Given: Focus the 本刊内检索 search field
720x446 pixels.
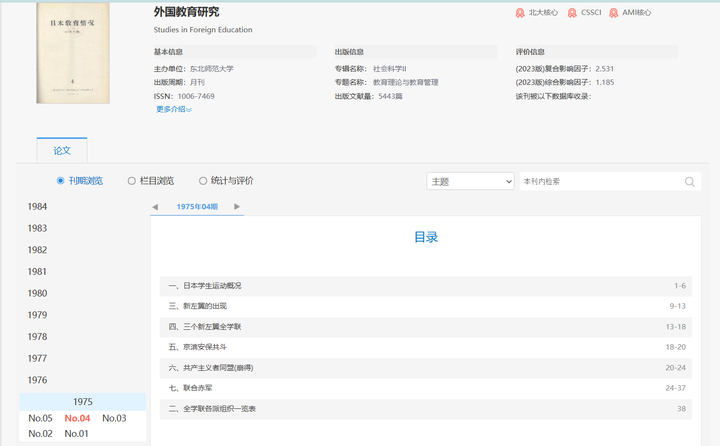Looking at the screenshot, I should pos(602,181).
